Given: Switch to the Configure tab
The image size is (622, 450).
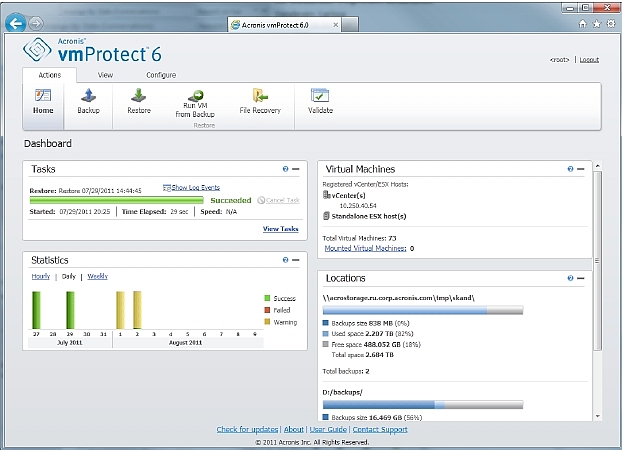Looking at the screenshot, I should (161, 75).
